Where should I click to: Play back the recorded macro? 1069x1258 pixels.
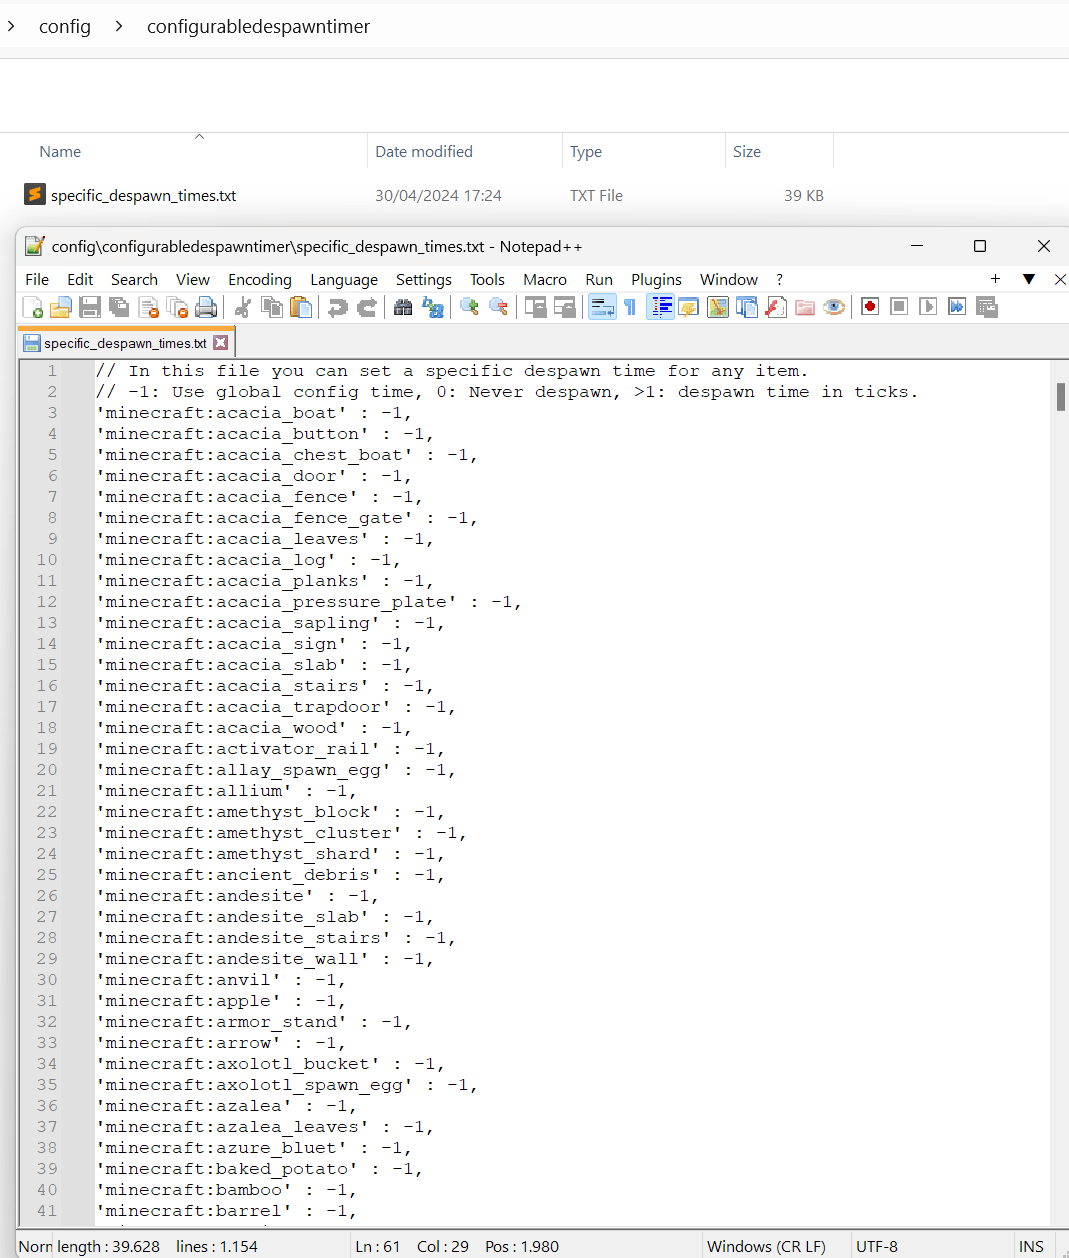click(x=928, y=307)
